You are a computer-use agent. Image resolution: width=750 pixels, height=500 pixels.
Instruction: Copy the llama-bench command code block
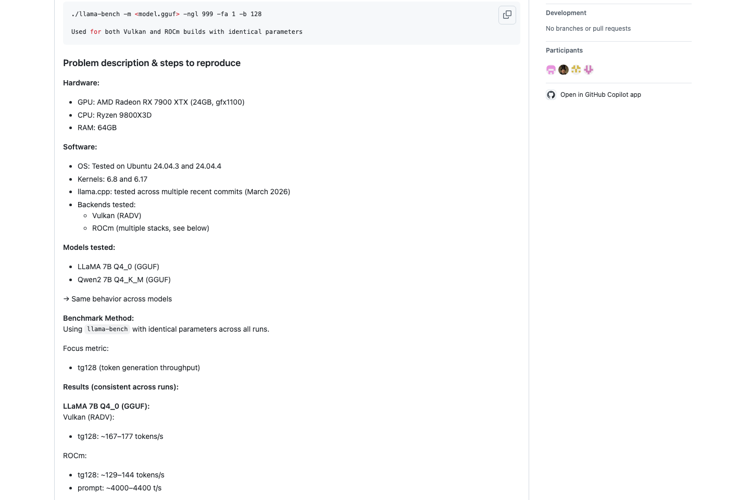point(507,15)
